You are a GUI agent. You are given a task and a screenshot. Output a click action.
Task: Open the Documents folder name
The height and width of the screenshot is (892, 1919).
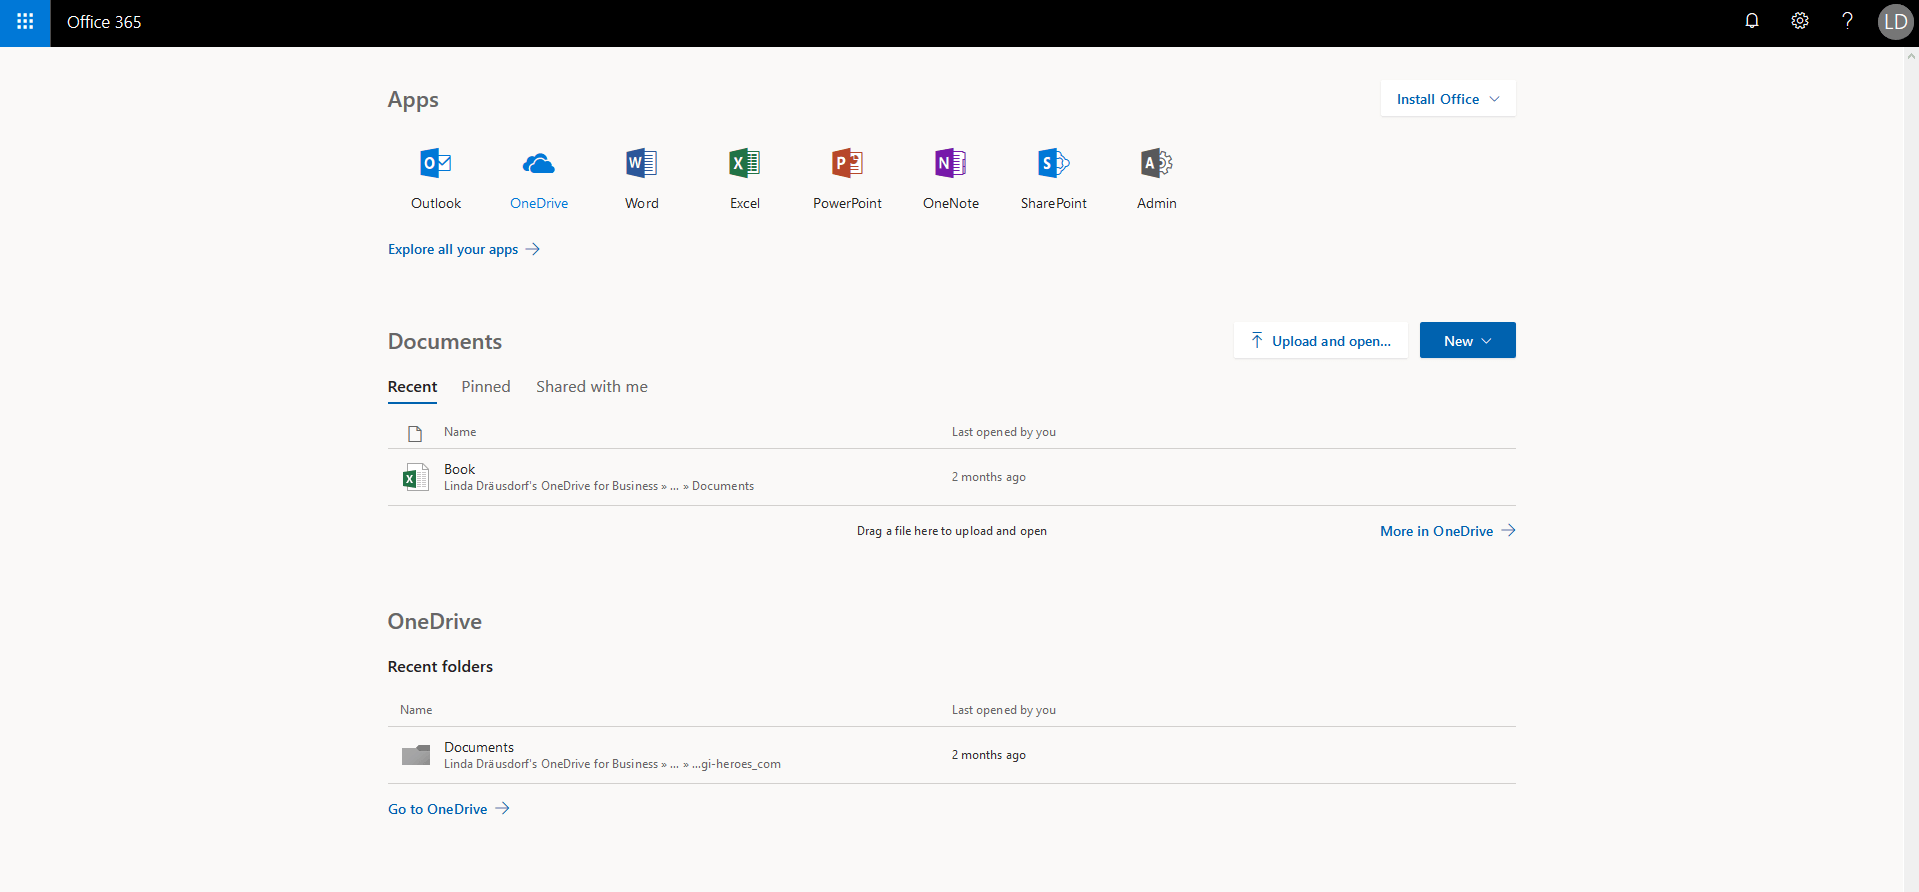pyautogui.click(x=479, y=747)
